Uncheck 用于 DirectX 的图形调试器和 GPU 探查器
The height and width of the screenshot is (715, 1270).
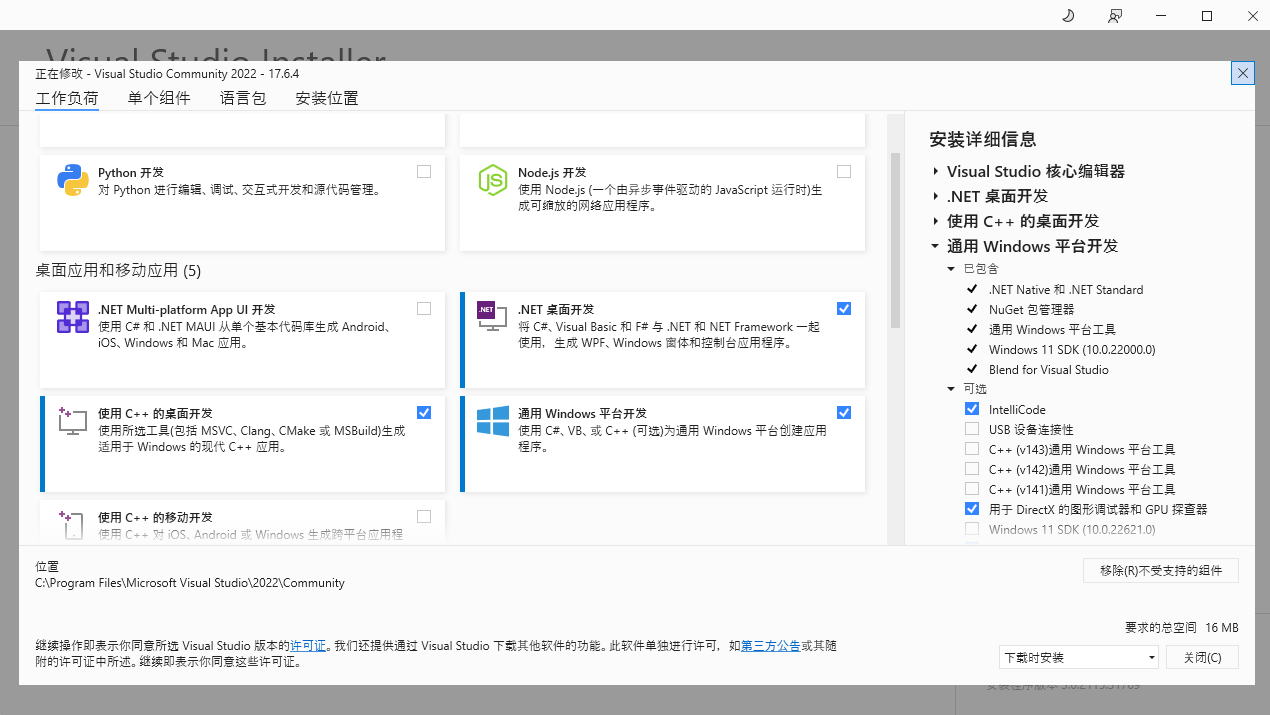[x=972, y=509]
